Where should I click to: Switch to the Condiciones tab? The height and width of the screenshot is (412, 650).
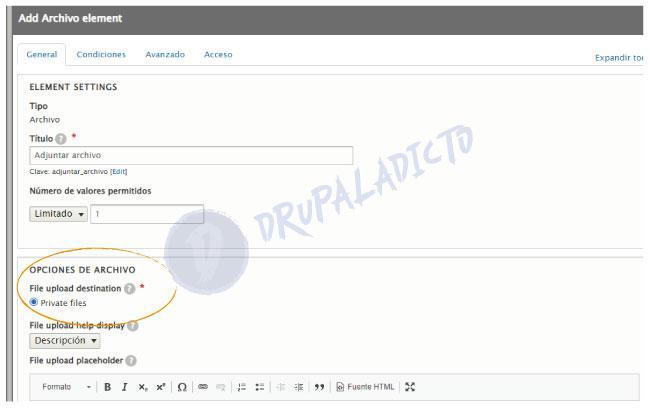101,54
